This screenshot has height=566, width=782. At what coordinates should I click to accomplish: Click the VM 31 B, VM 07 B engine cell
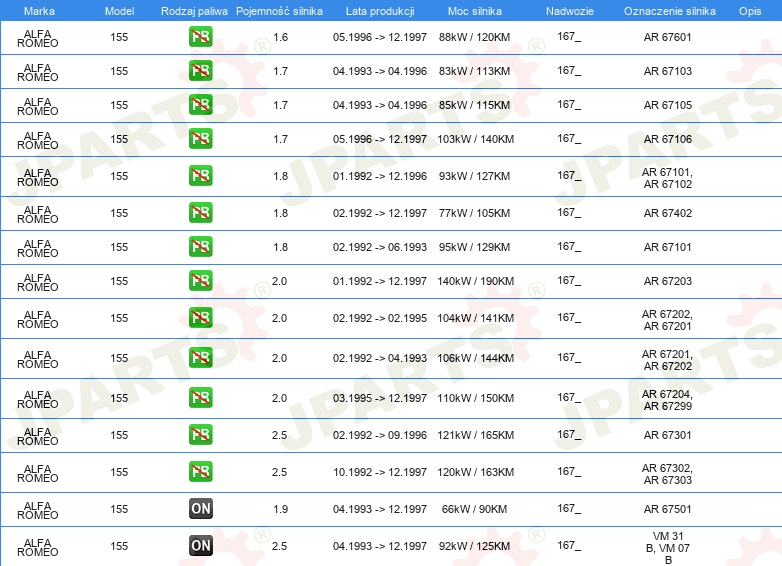668,548
